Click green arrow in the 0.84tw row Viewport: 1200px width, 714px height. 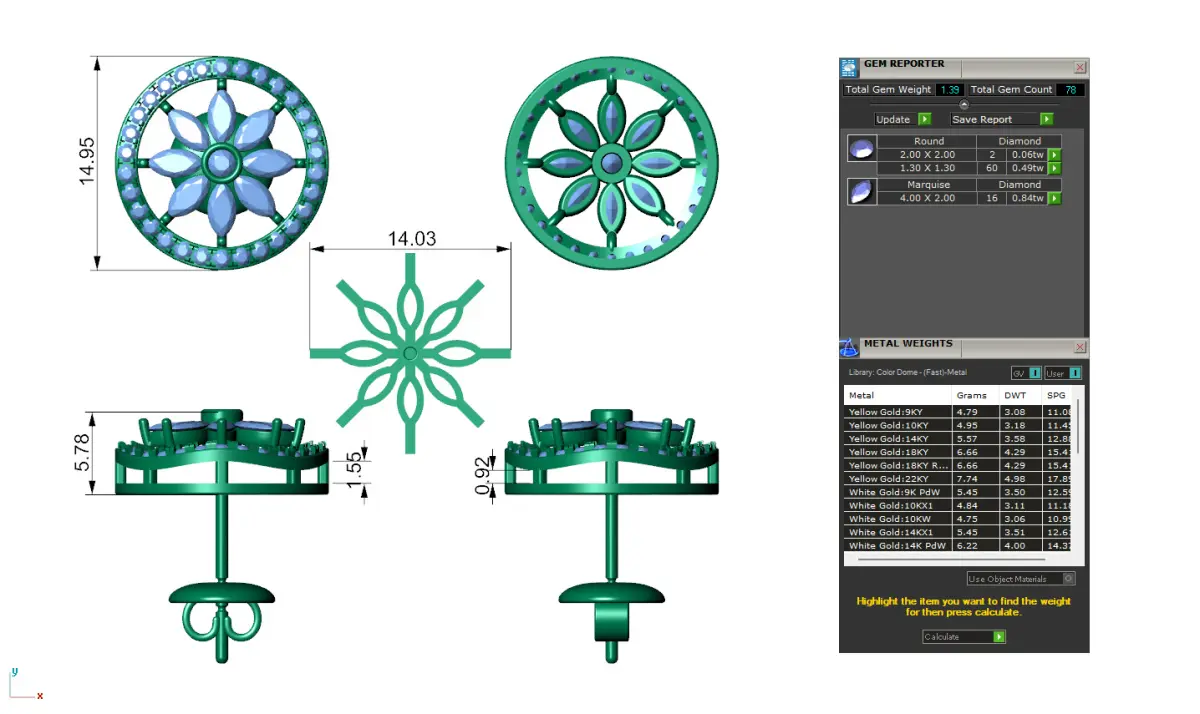point(1054,198)
